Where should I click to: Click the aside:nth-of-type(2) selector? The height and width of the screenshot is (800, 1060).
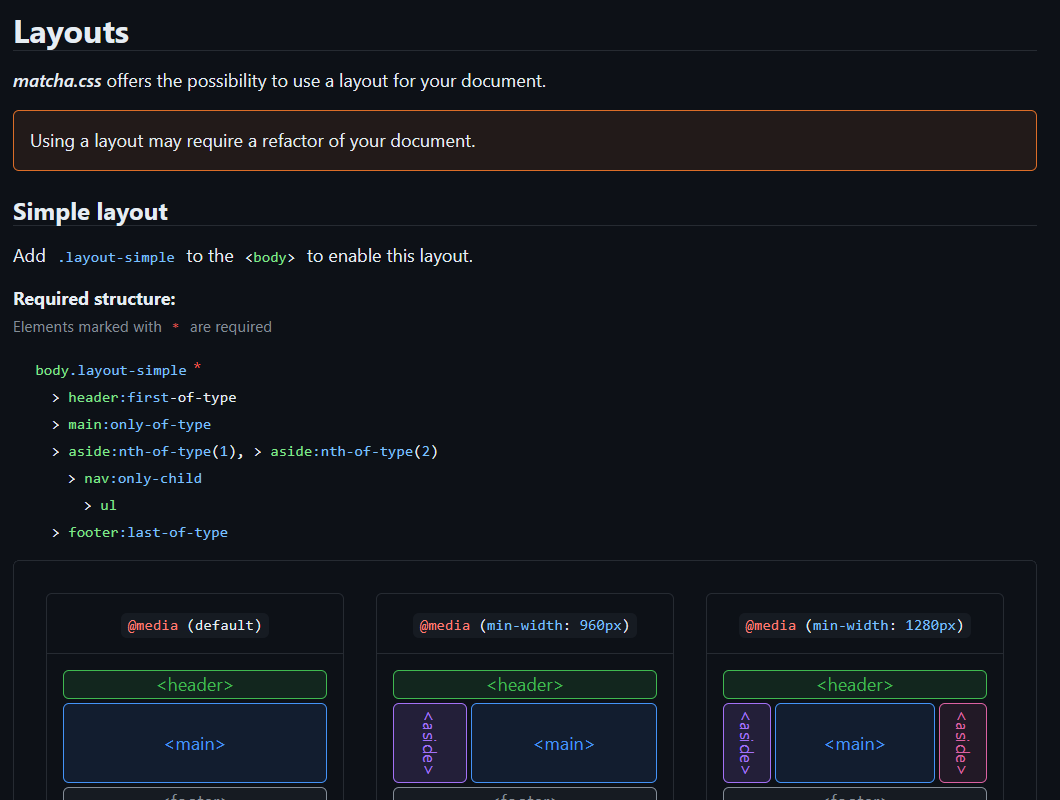(354, 452)
